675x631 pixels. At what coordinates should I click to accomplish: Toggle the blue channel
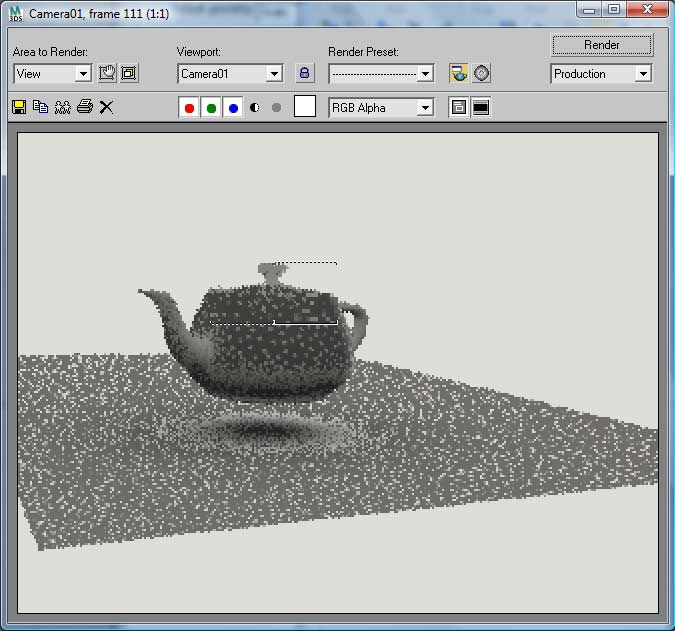click(x=233, y=108)
